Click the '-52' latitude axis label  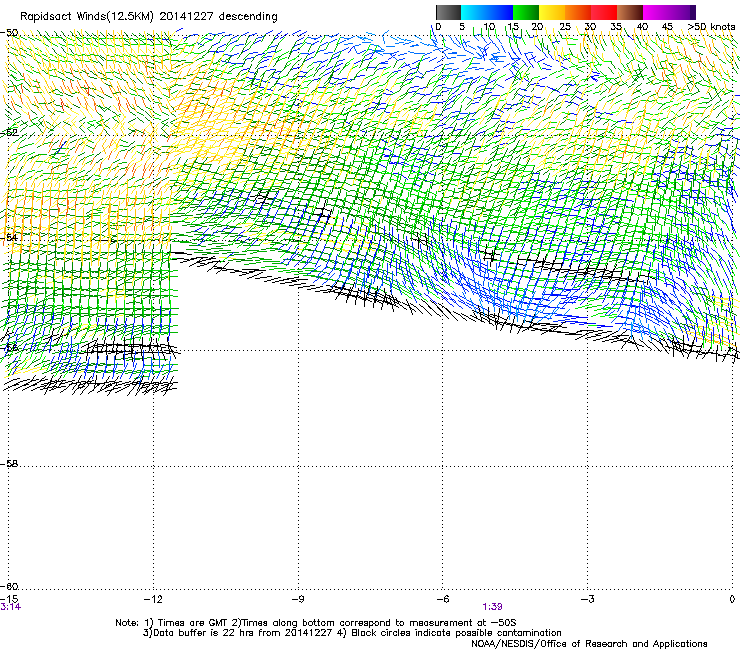click(x=9, y=133)
